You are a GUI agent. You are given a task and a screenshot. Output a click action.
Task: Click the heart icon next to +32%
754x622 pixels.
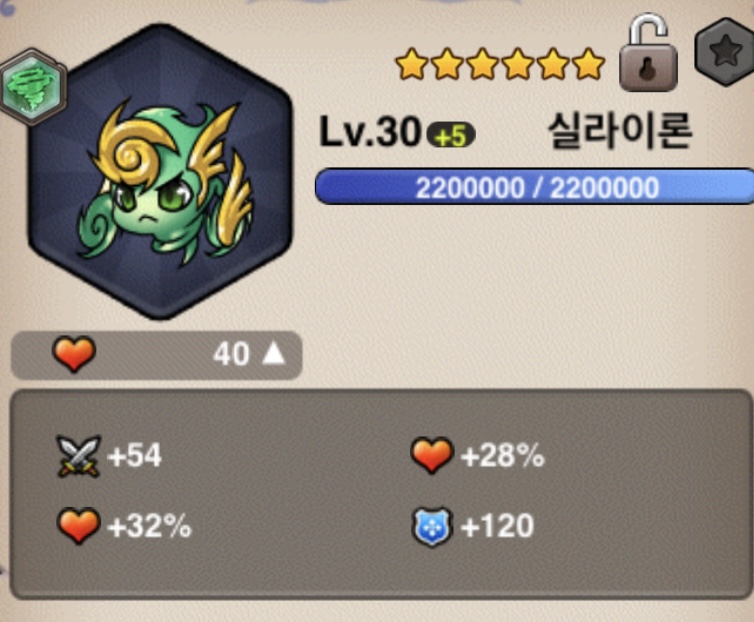78,526
